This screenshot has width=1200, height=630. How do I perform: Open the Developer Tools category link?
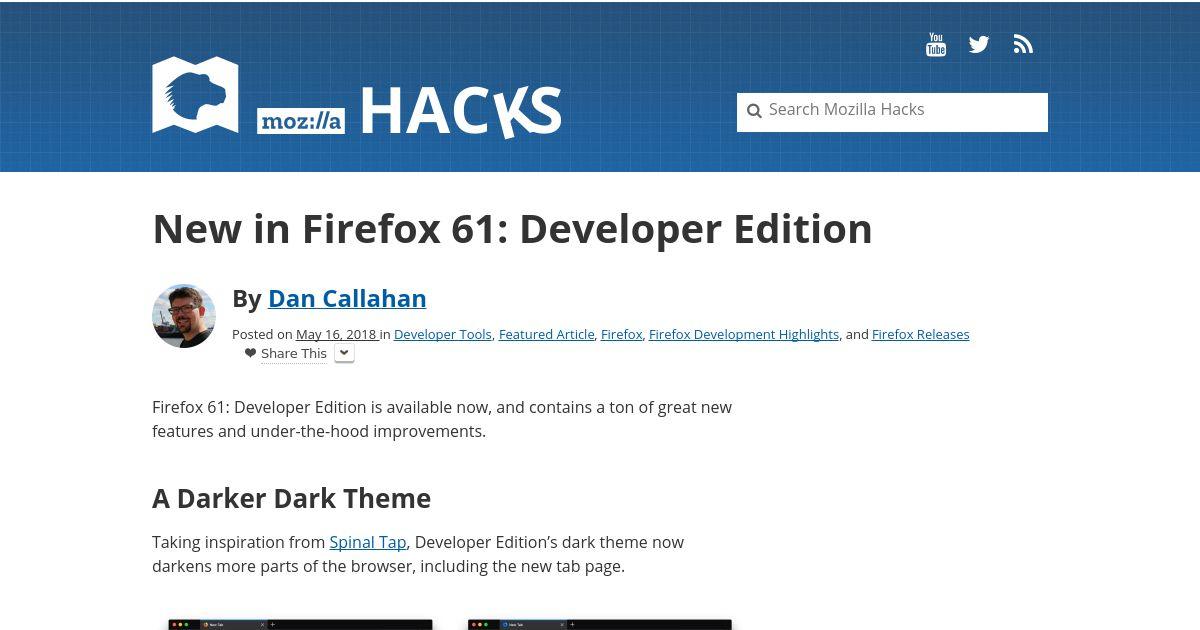(x=443, y=334)
